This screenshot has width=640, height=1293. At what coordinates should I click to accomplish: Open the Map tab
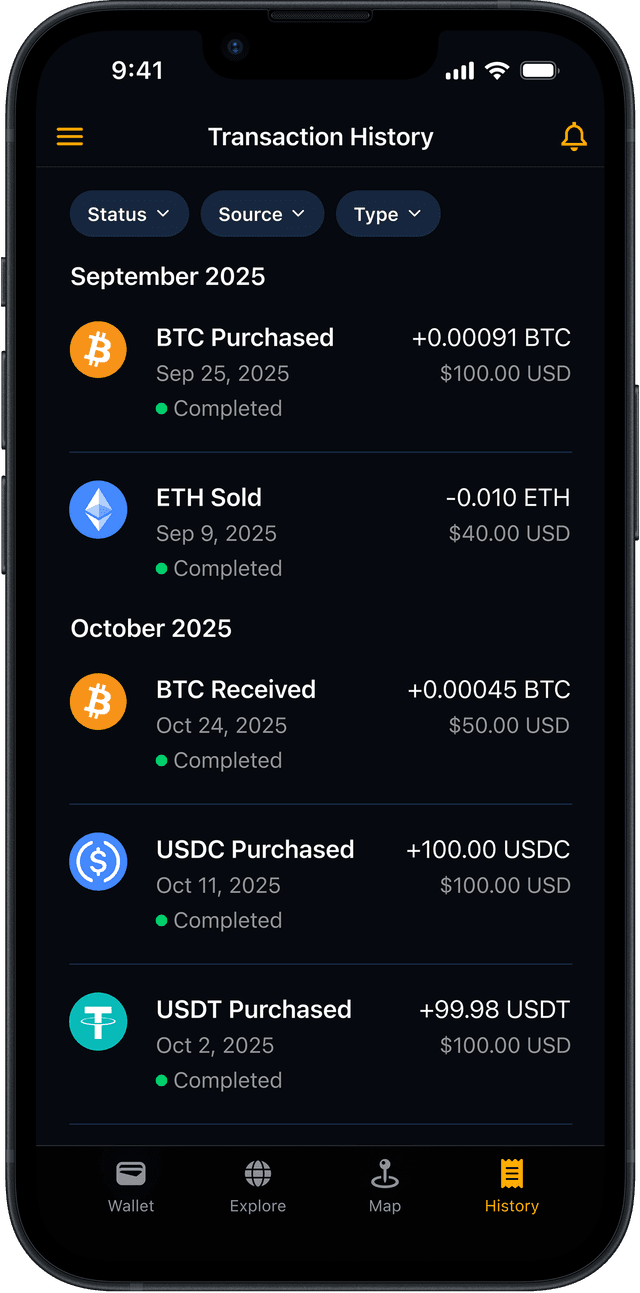pyautogui.click(x=385, y=1186)
